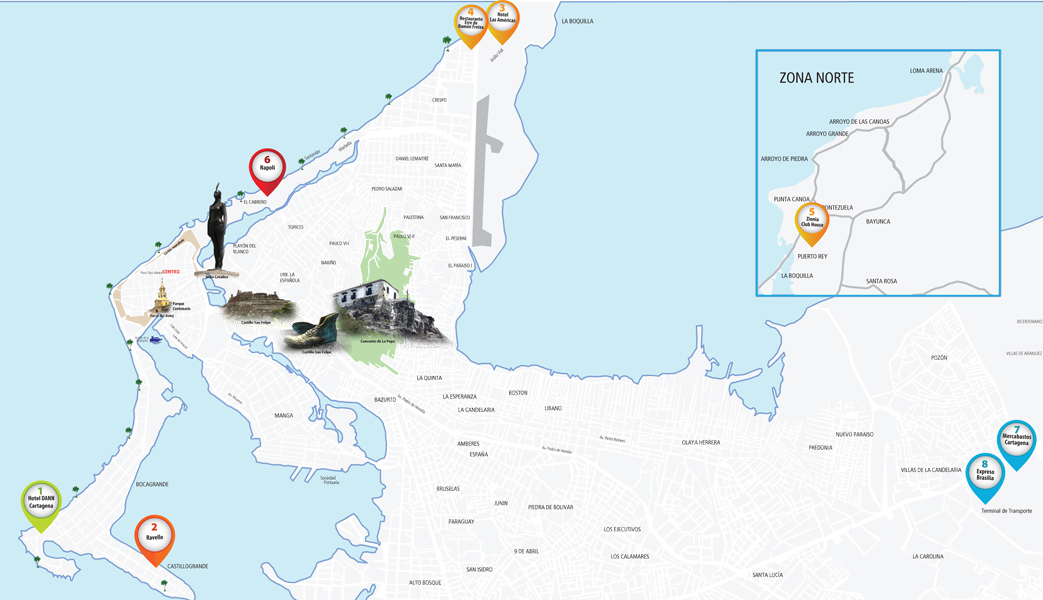The height and width of the screenshot is (600, 1043).
Task: Select the LA CAROLINA label
Action: coord(928,556)
